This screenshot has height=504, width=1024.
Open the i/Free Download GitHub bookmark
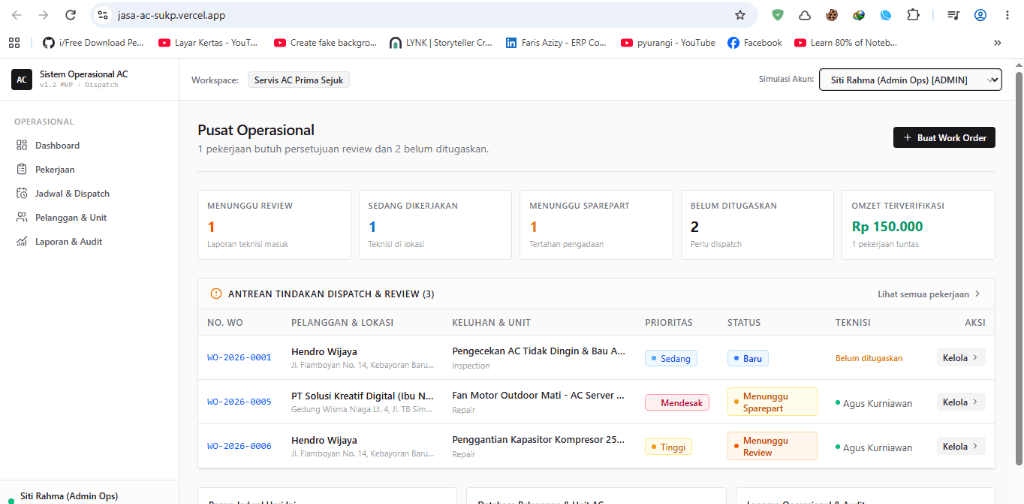94,42
